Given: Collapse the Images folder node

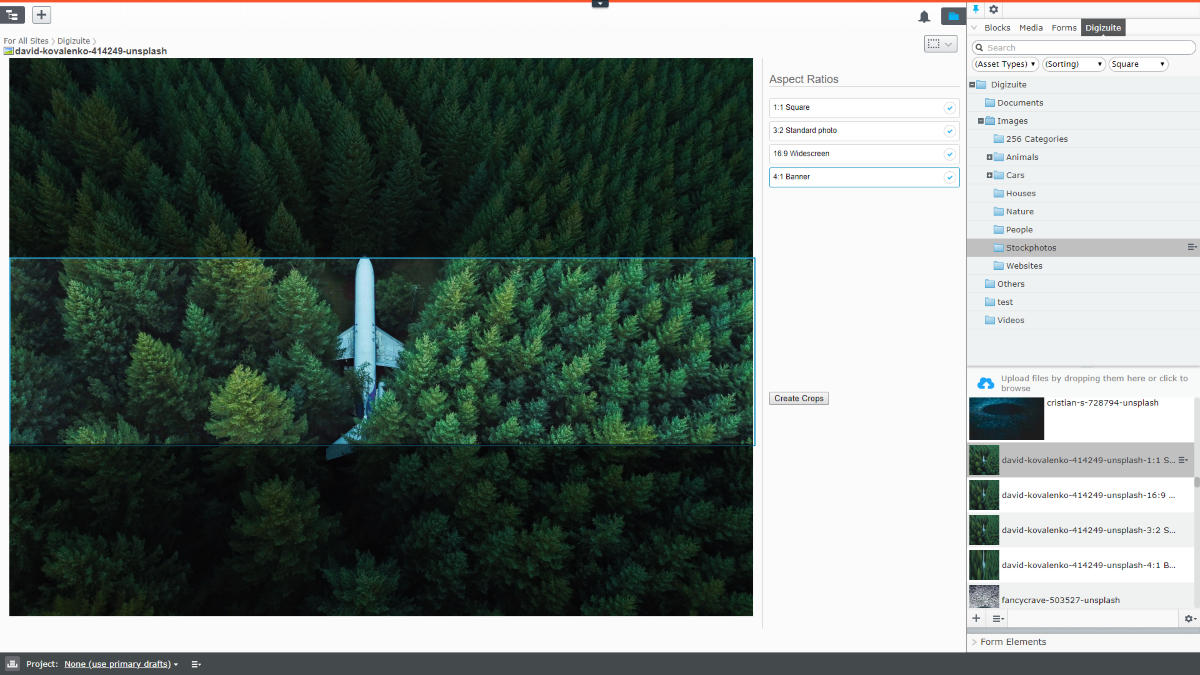Looking at the screenshot, I should [981, 121].
